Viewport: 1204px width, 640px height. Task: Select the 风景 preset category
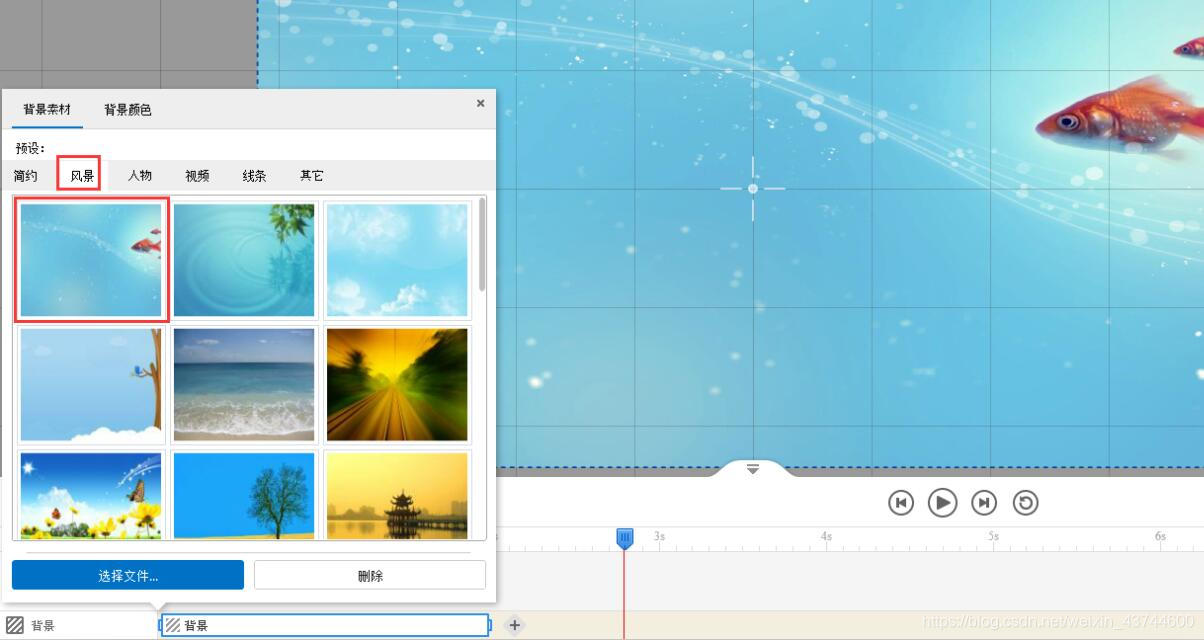(x=82, y=176)
